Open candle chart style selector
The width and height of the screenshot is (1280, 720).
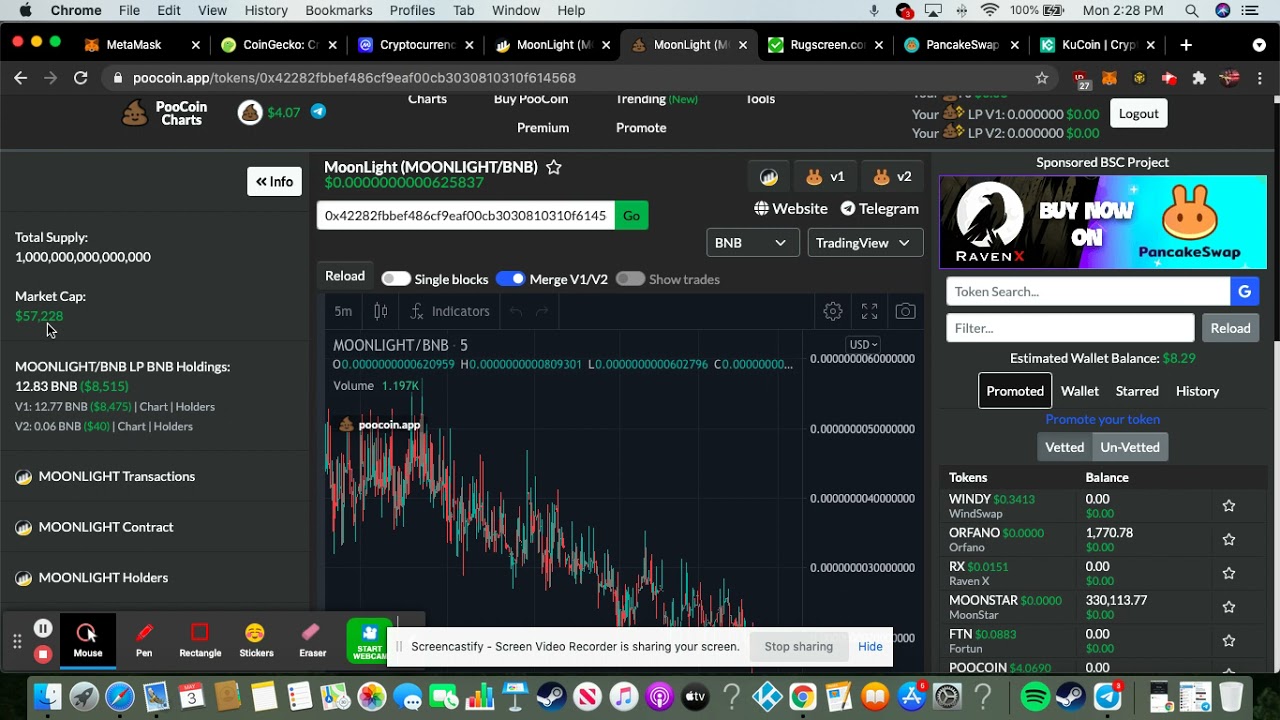pyautogui.click(x=381, y=311)
